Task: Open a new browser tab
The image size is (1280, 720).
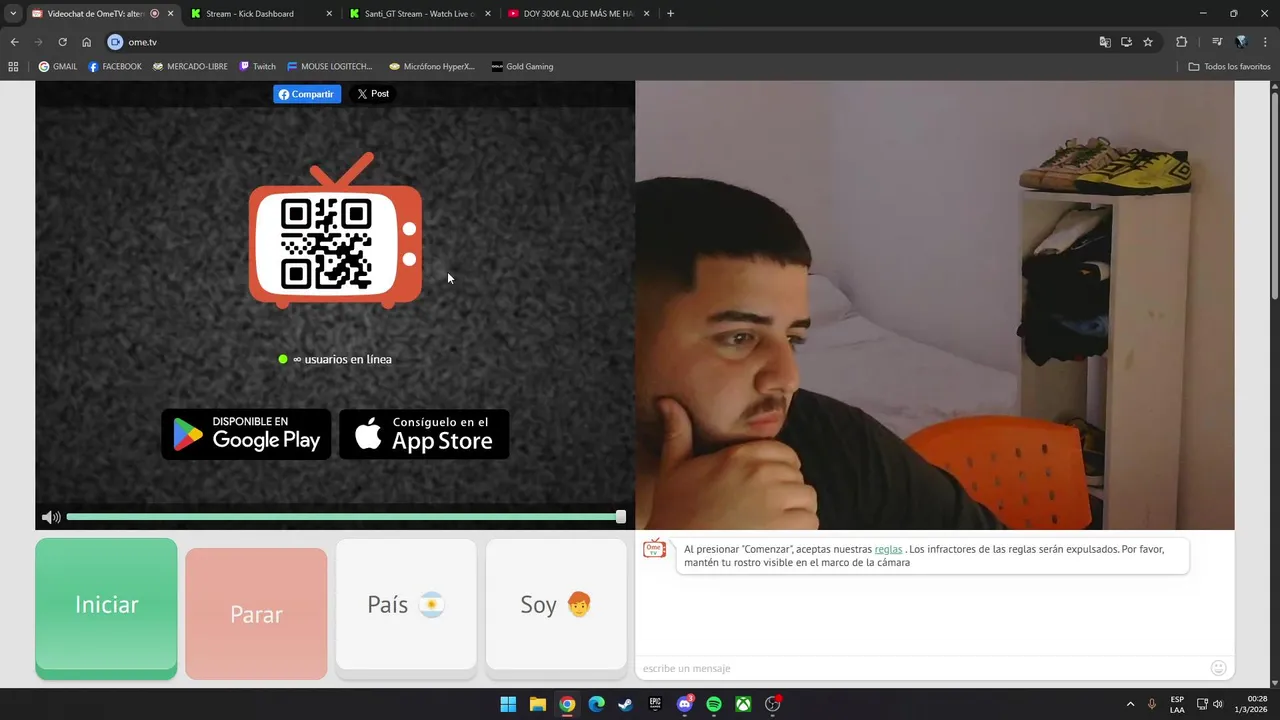Action: click(670, 14)
